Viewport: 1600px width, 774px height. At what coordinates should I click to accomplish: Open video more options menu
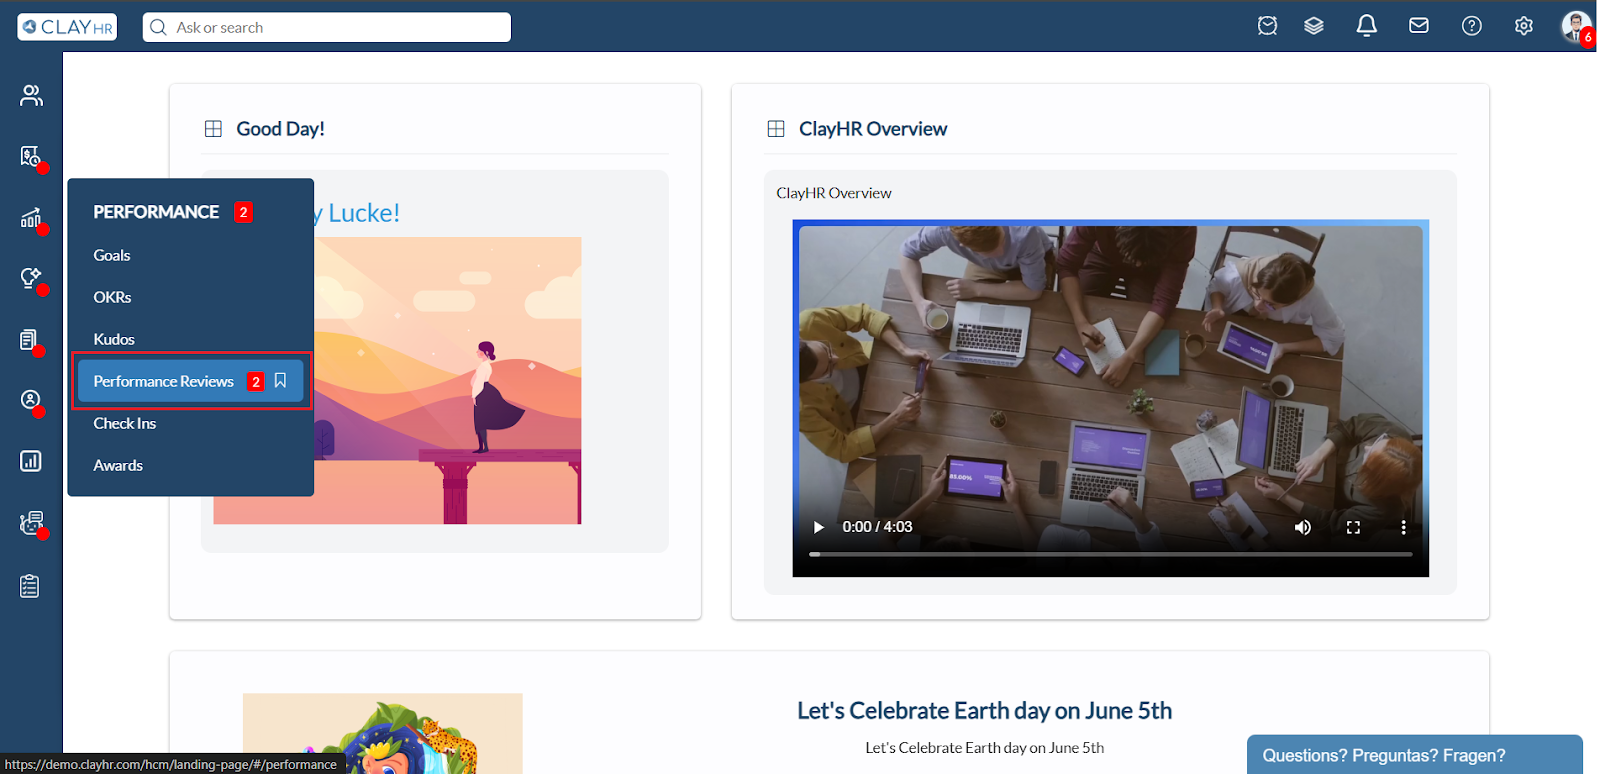click(1403, 527)
